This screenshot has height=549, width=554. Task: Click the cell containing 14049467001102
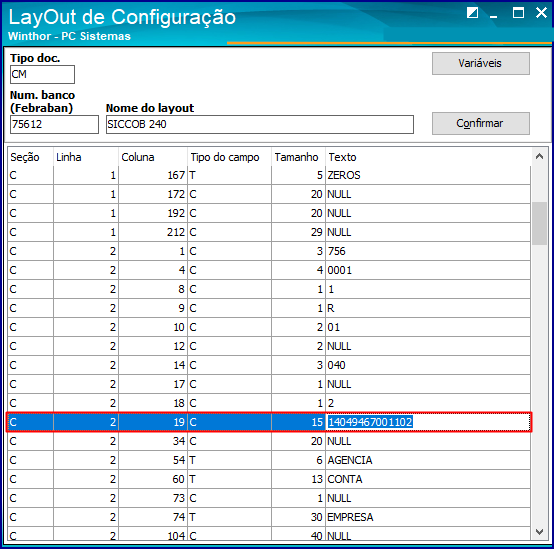coord(428,422)
